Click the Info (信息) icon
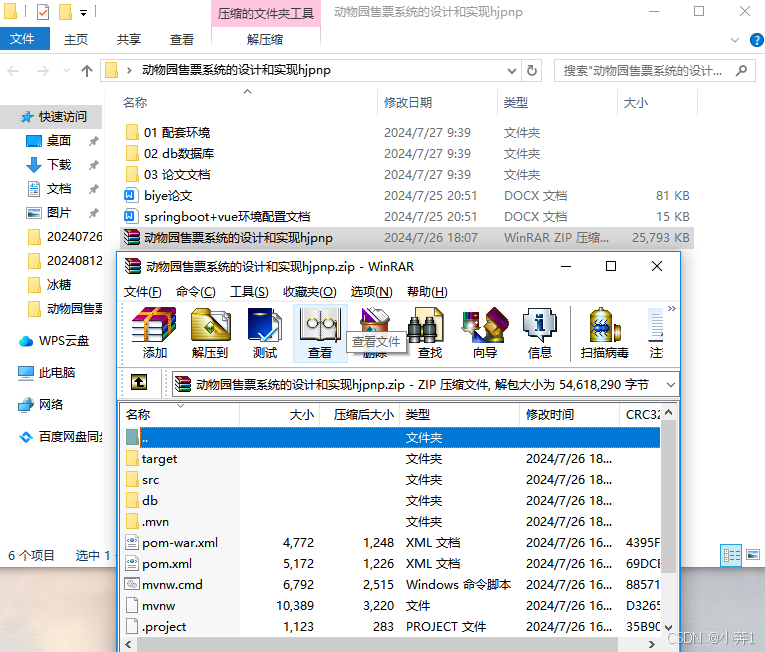This screenshot has height=652, width=765. [540, 333]
